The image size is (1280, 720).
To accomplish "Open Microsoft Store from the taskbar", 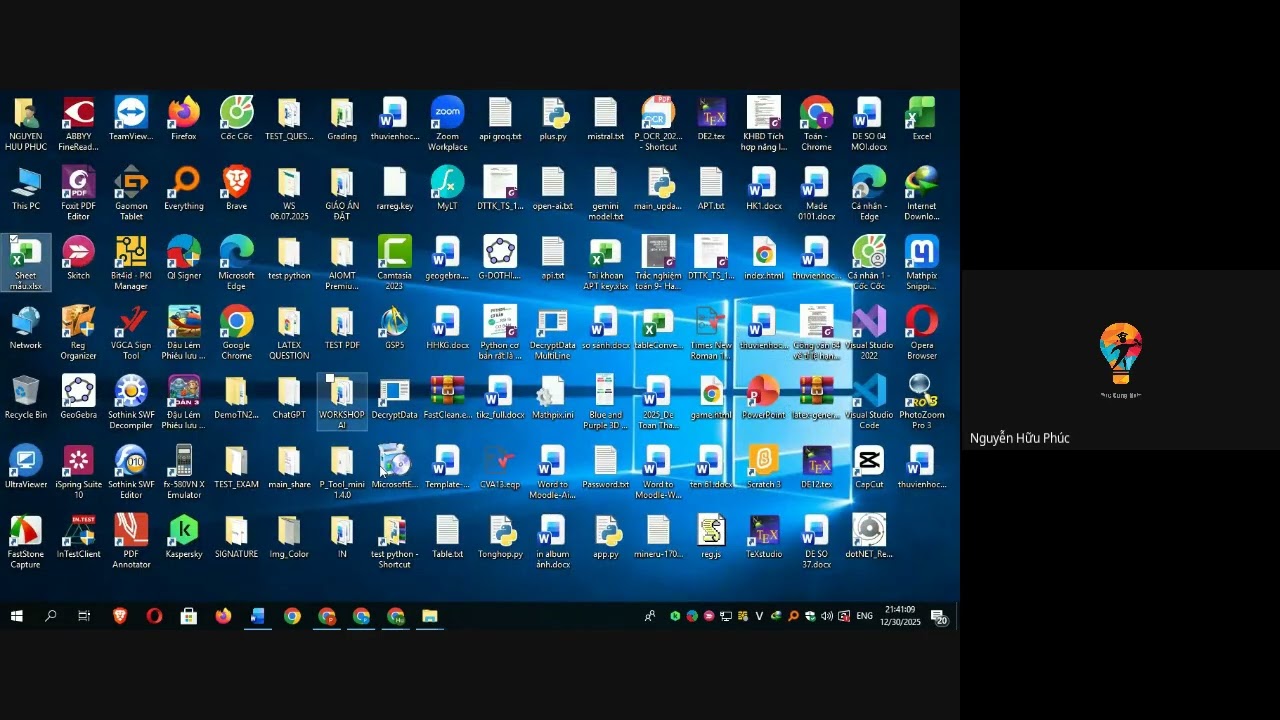I will point(188,616).
